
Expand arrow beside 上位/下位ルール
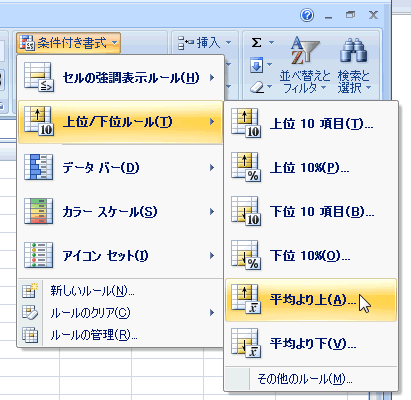click(212, 122)
